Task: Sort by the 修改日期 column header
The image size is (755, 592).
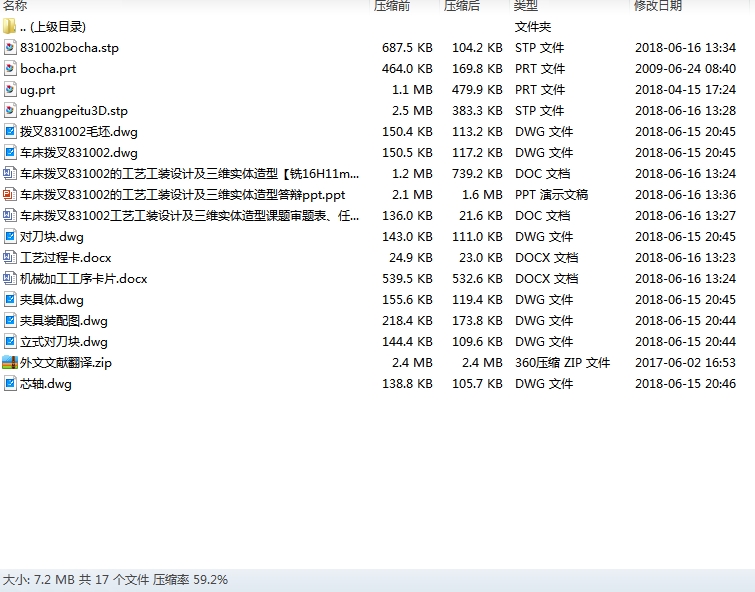Action: click(x=658, y=6)
